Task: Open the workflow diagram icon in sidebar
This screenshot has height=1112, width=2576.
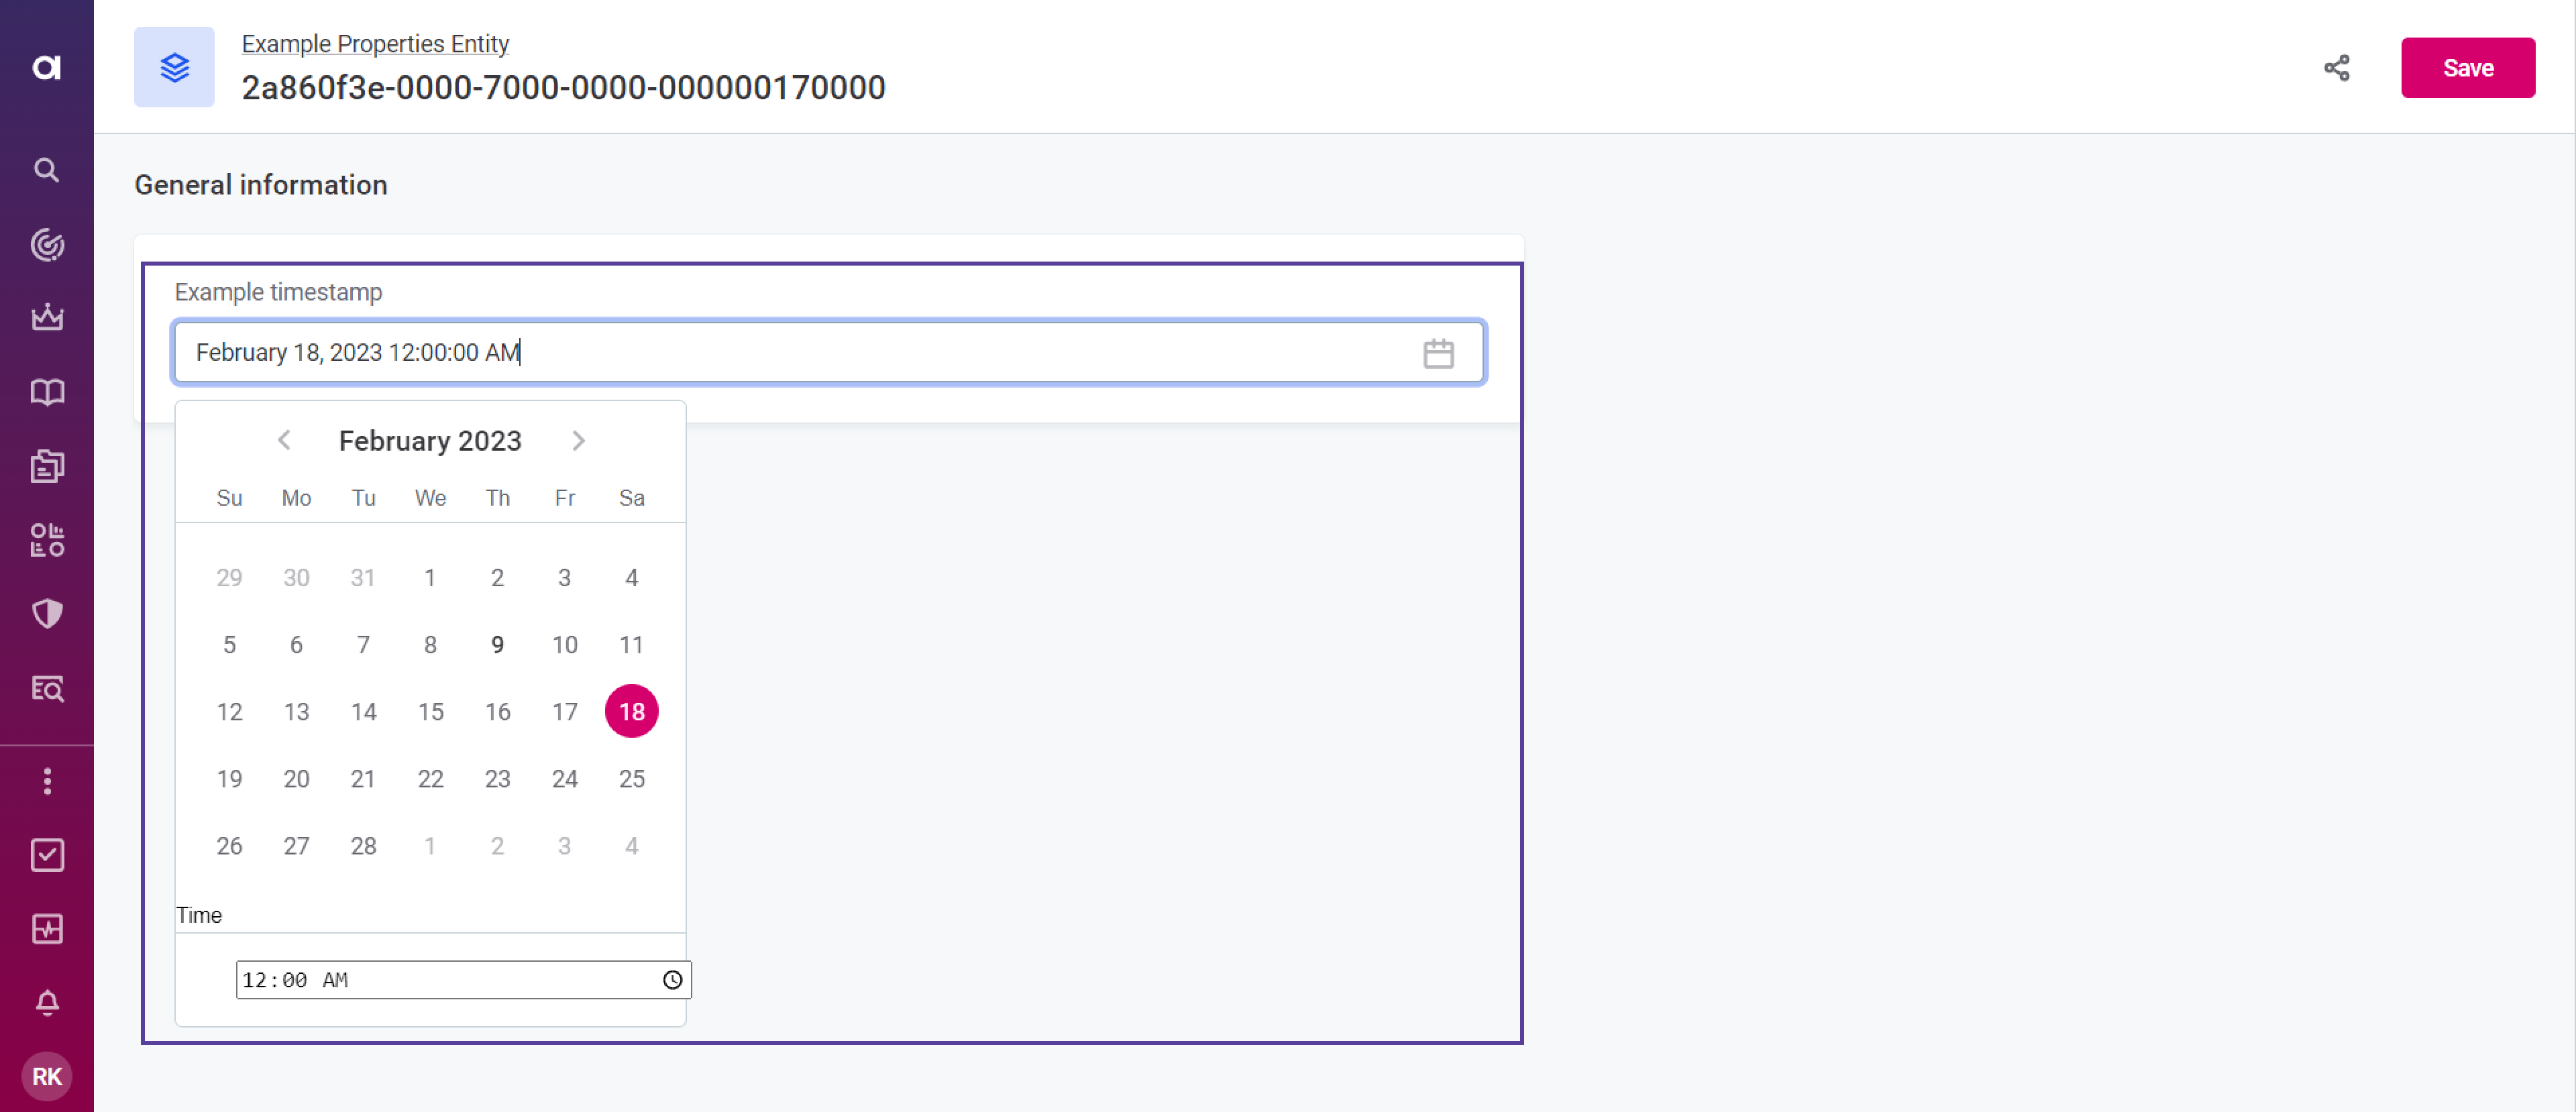Action: coord(46,540)
